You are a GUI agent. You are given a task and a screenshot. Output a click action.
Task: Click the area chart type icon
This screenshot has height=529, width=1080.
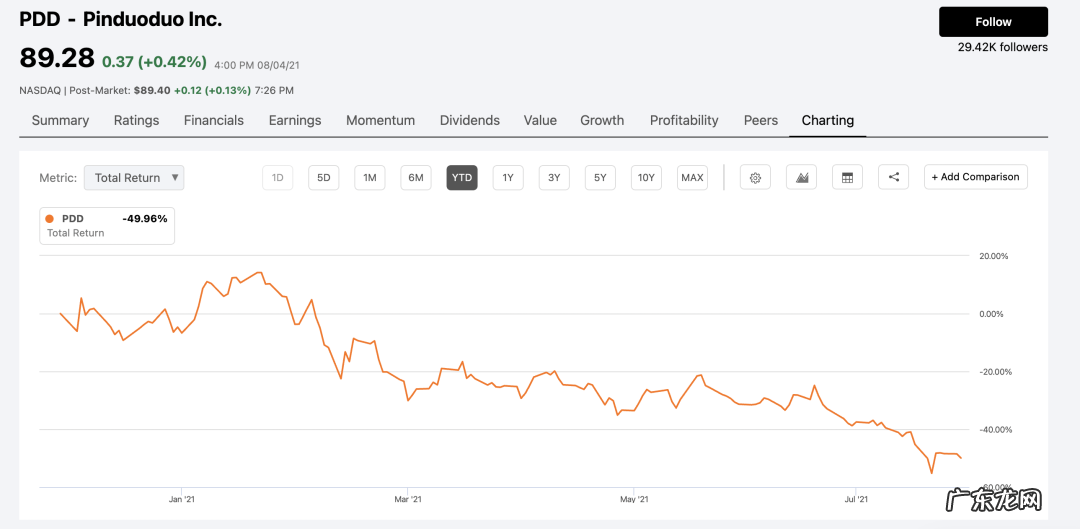tap(801, 178)
